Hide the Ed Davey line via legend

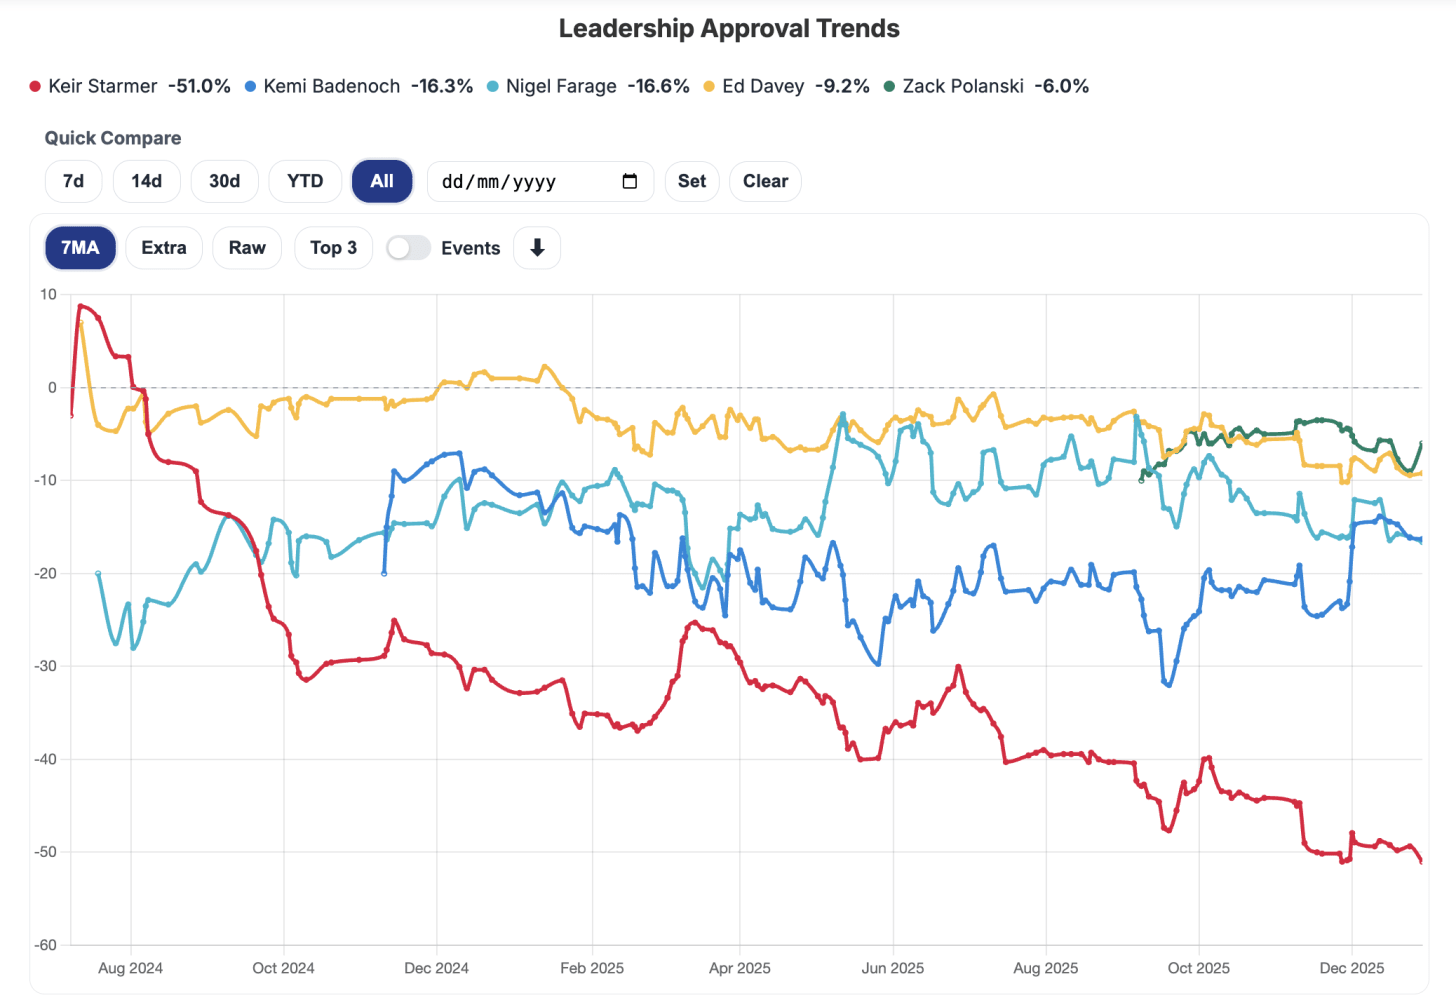765,85
